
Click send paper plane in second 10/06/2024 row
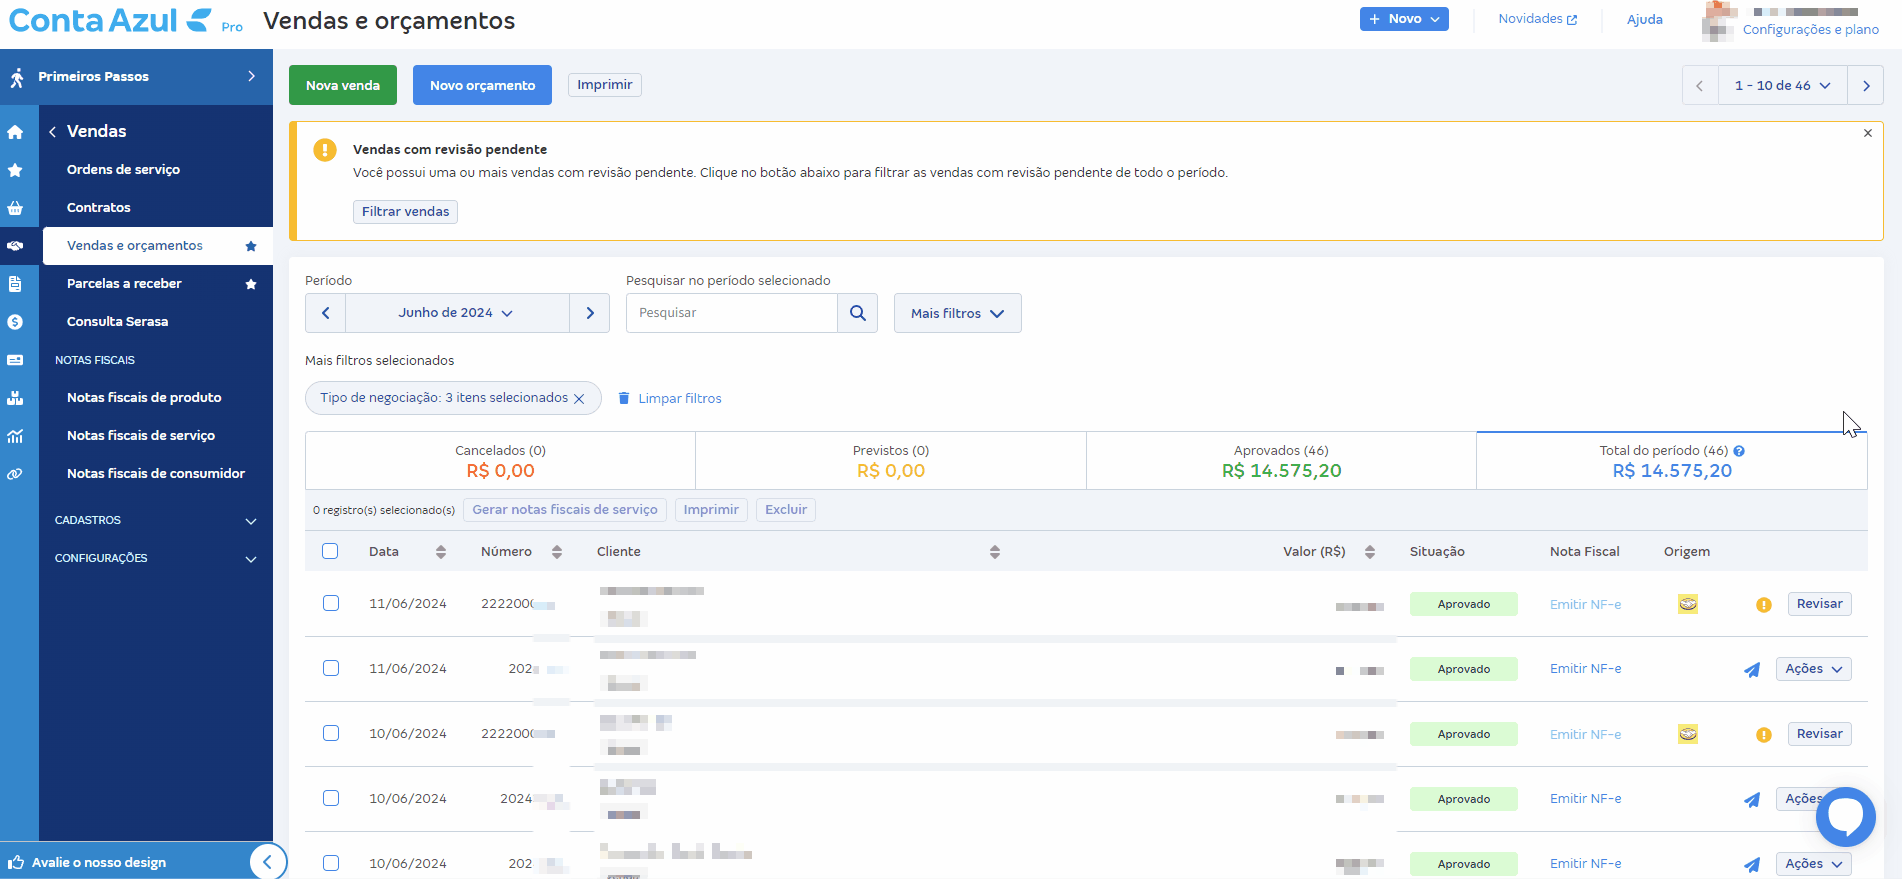click(1752, 800)
